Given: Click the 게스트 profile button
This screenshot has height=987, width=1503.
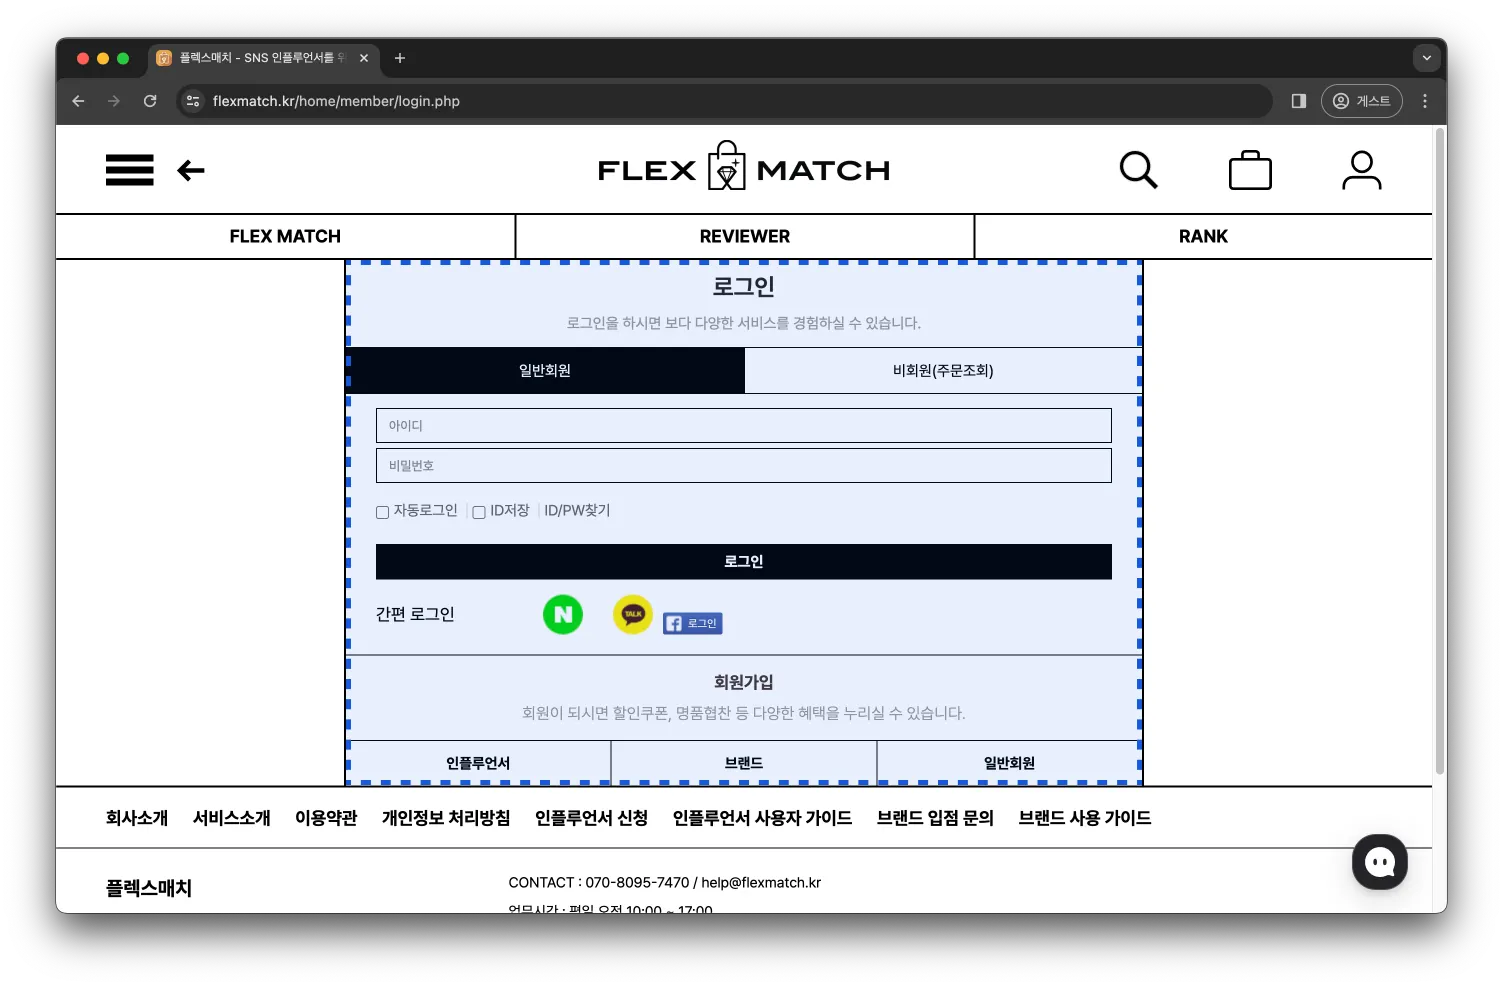Looking at the screenshot, I should click(x=1362, y=101).
